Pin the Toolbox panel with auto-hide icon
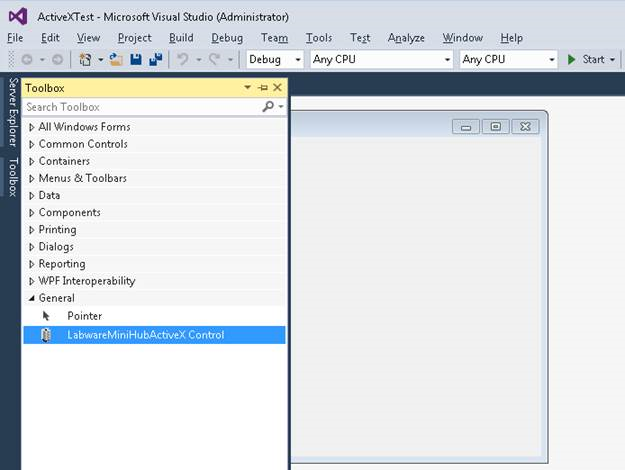 pos(263,88)
